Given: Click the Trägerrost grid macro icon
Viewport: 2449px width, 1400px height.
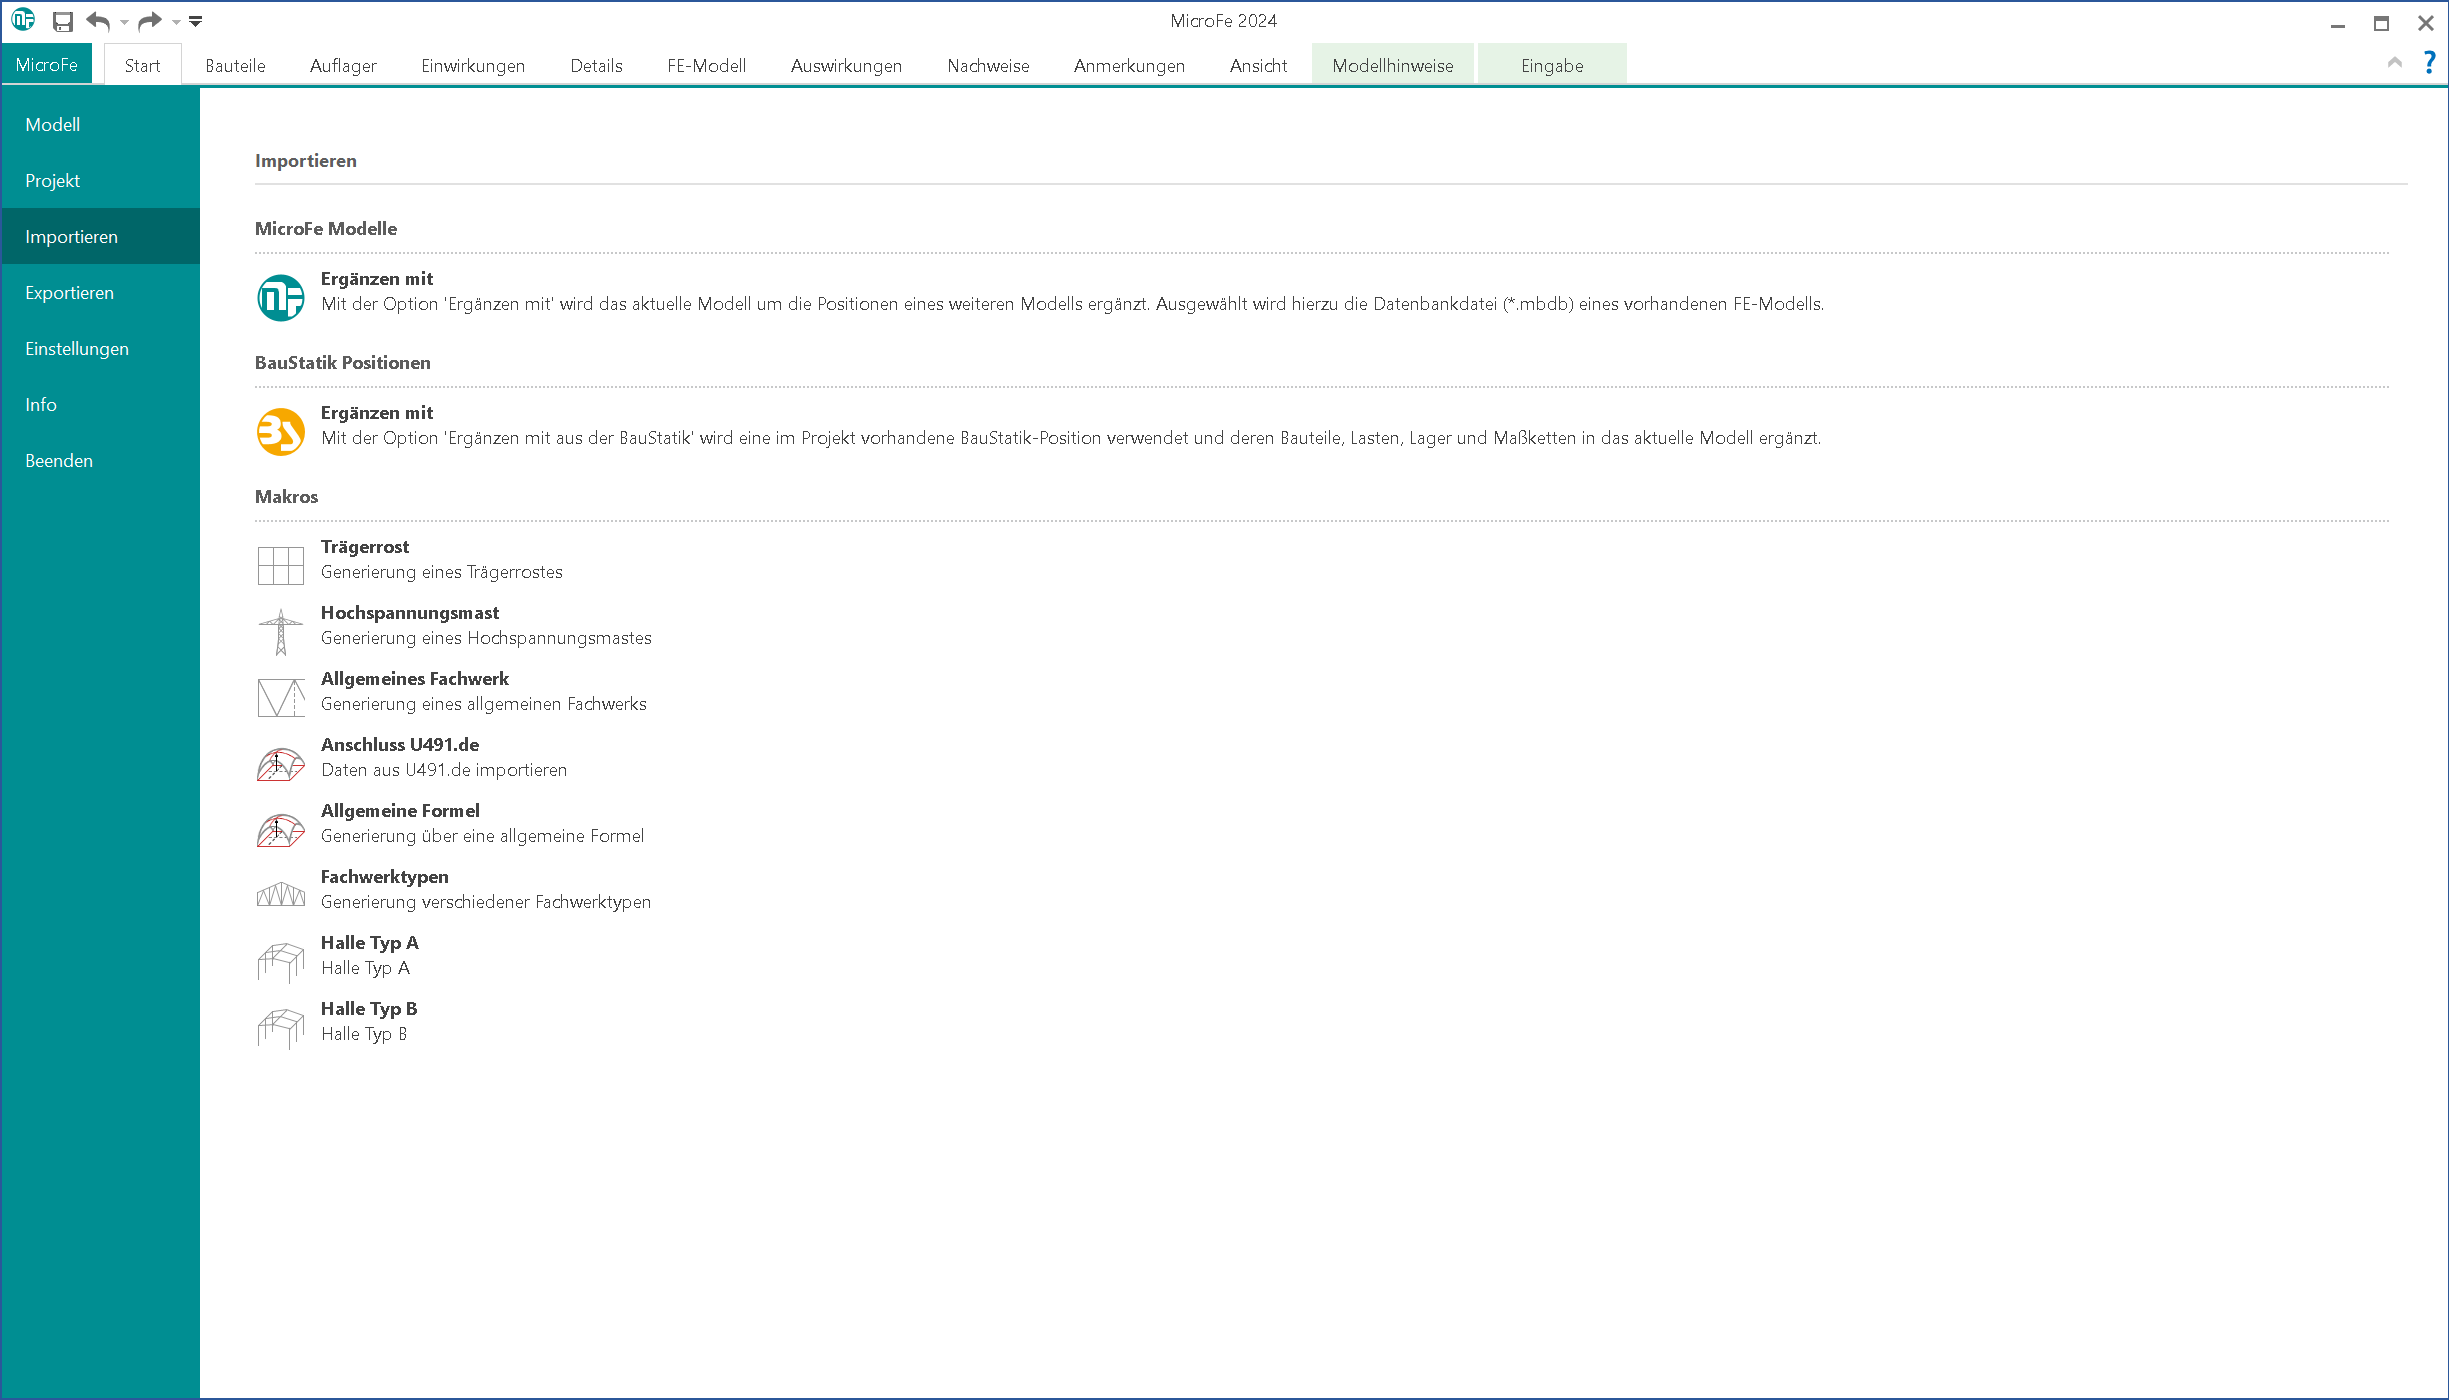Looking at the screenshot, I should click(x=280, y=565).
